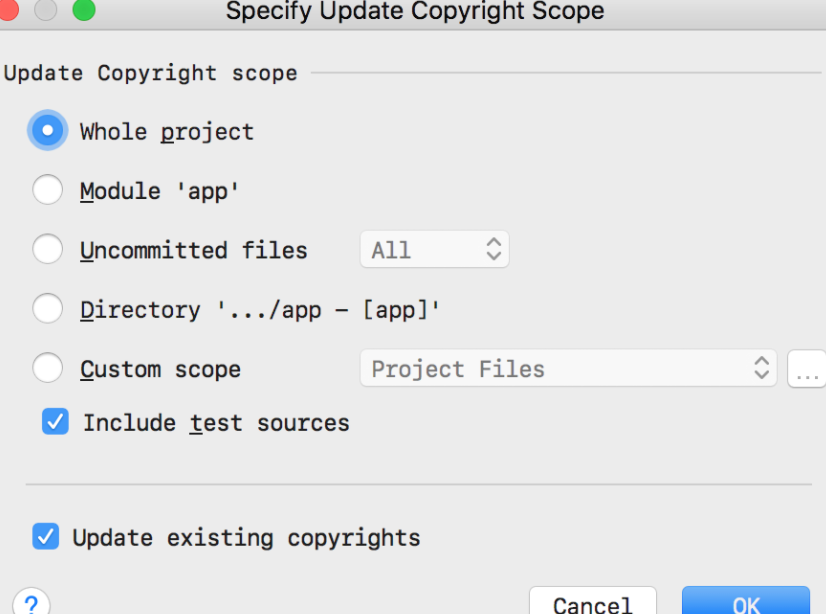
Task: Open the help question mark icon
Action: point(32,603)
